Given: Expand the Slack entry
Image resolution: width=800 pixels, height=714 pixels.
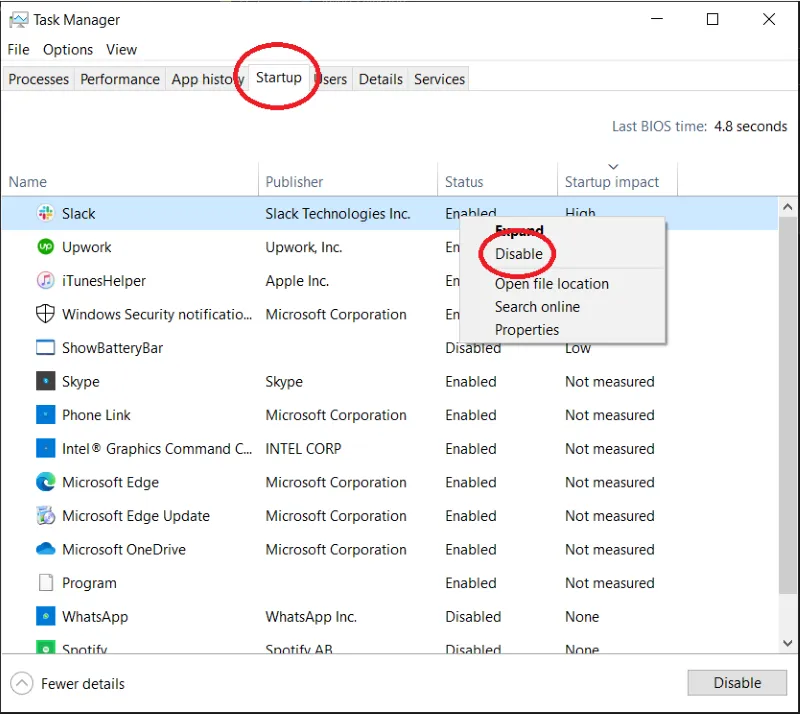Looking at the screenshot, I should (519, 231).
